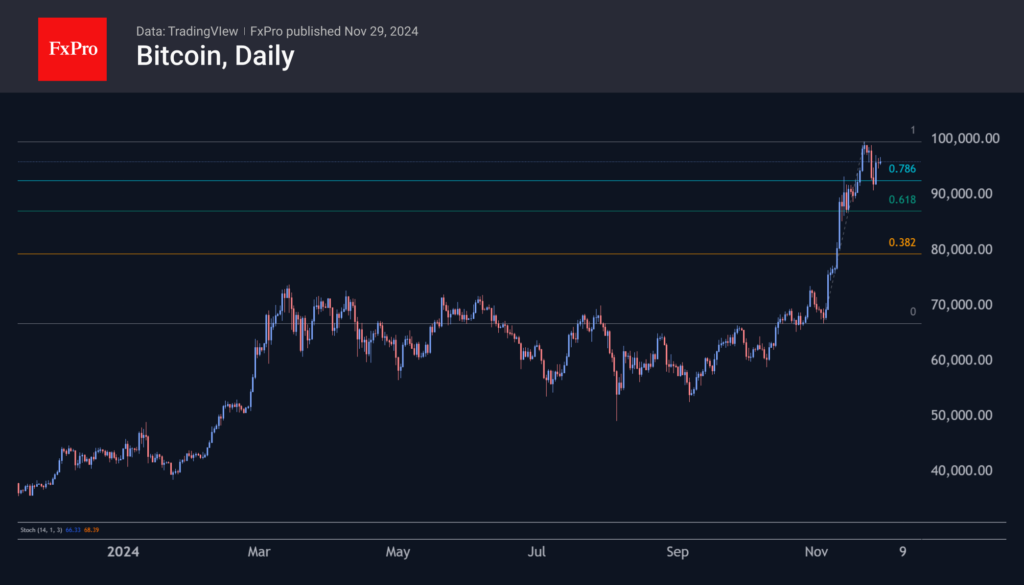The image size is (1024, 585).
Task: Click the red FxPro logo
Action: pyautogui.click(x=72, y=47)
